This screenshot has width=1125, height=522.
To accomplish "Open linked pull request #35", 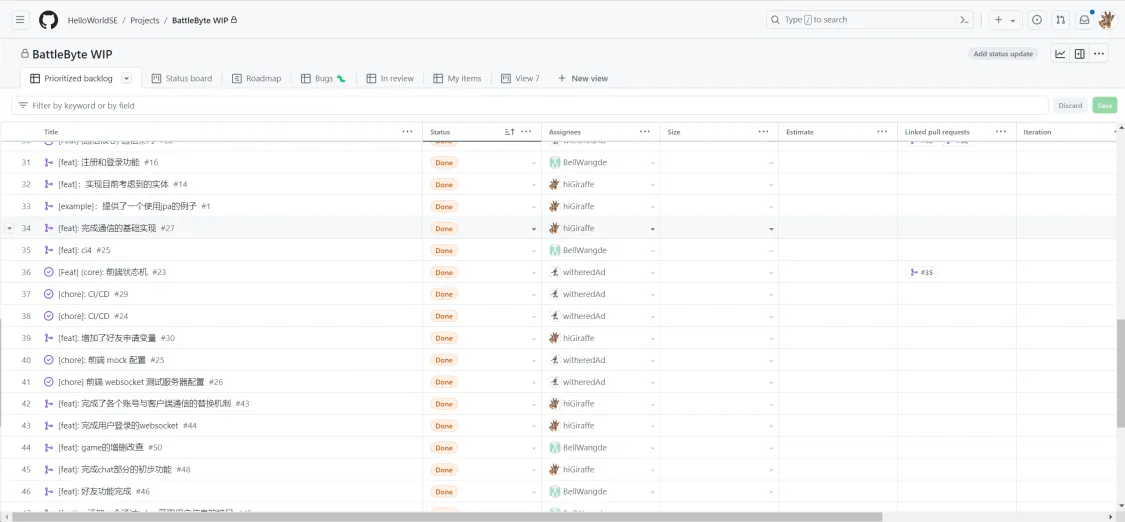I will [922, 272].
